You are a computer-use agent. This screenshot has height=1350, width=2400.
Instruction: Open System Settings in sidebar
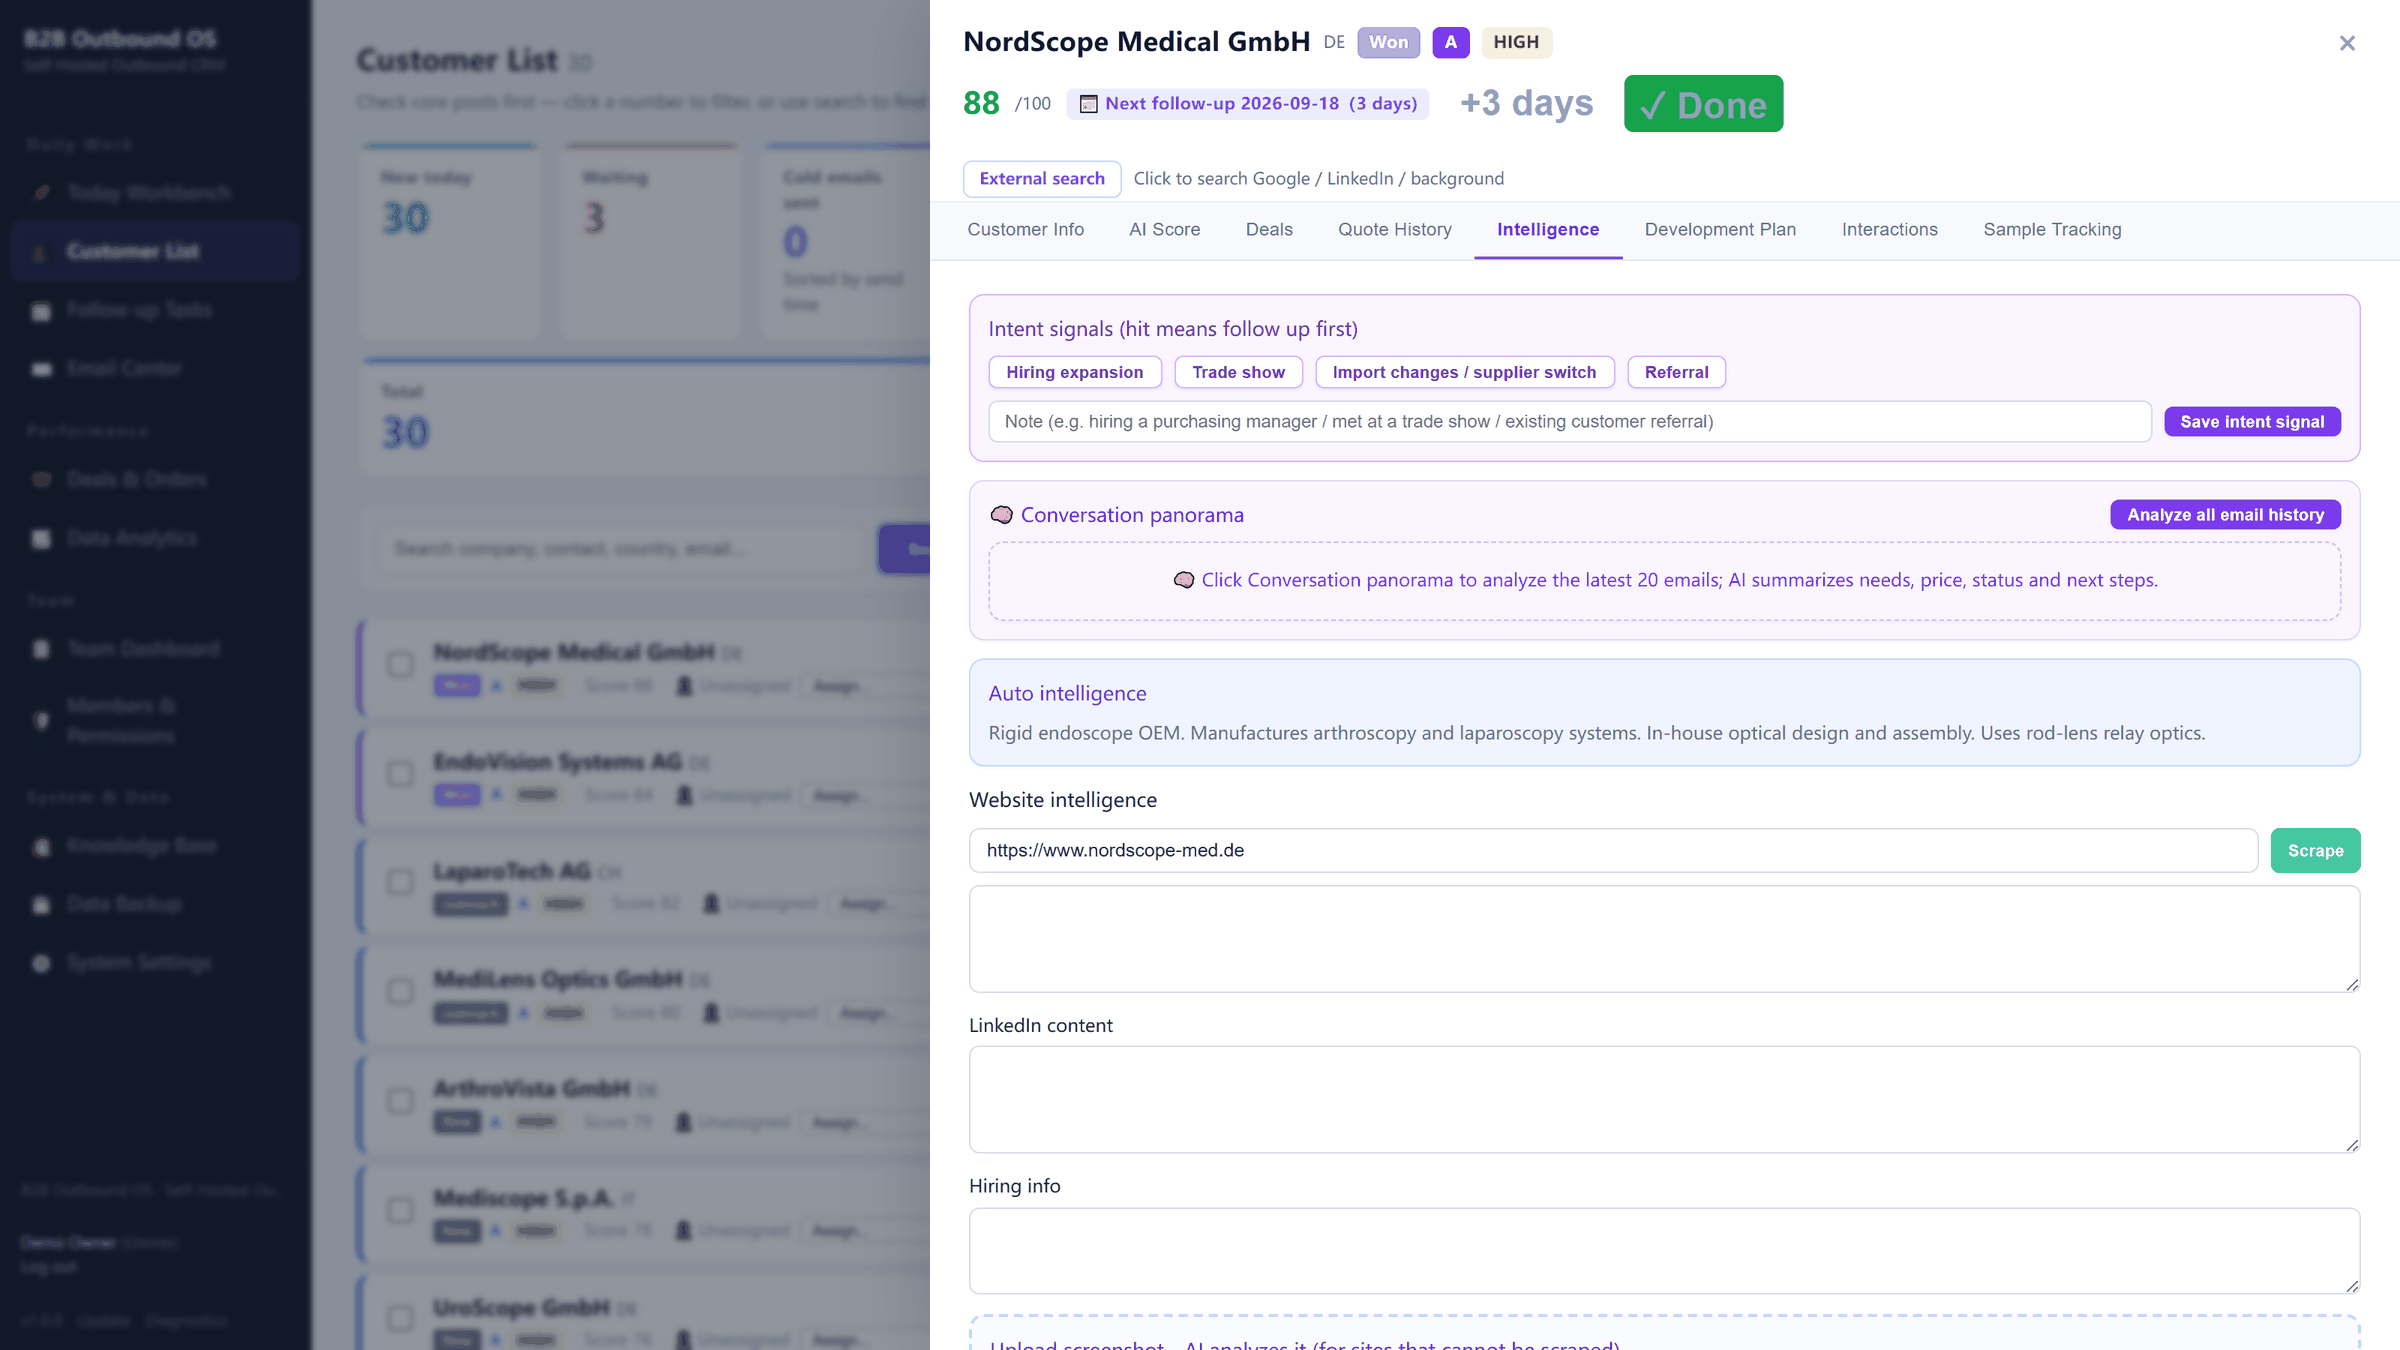tap(155, 963)
